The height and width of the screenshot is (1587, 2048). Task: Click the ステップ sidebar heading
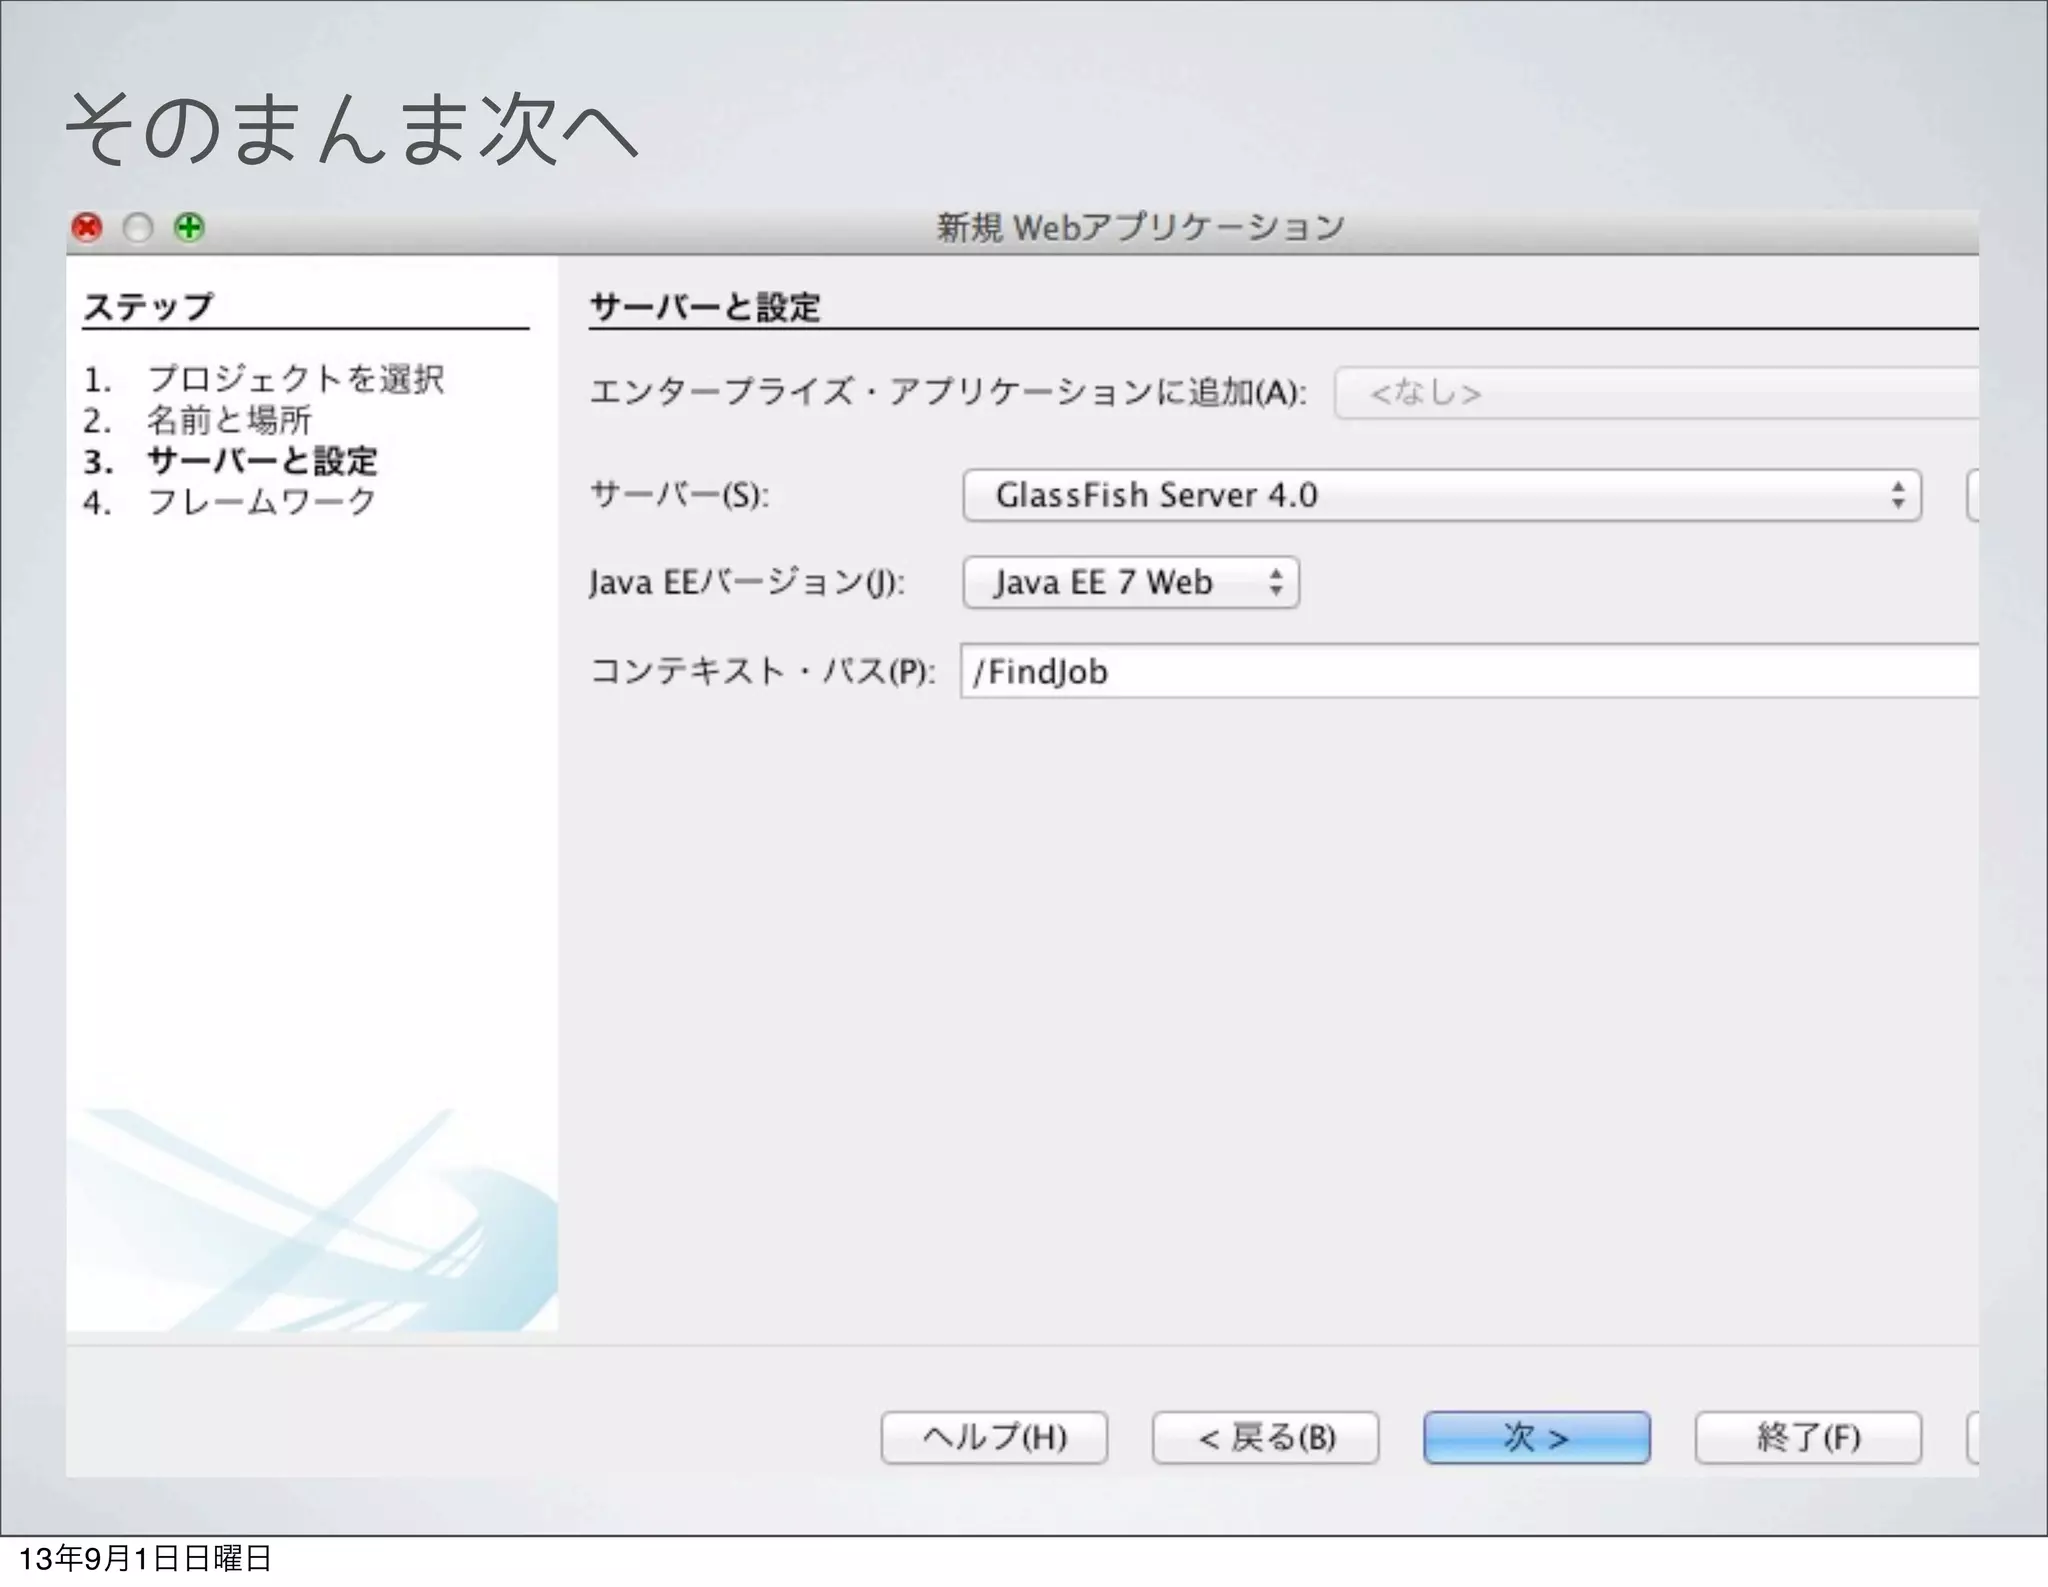point(148,307)
